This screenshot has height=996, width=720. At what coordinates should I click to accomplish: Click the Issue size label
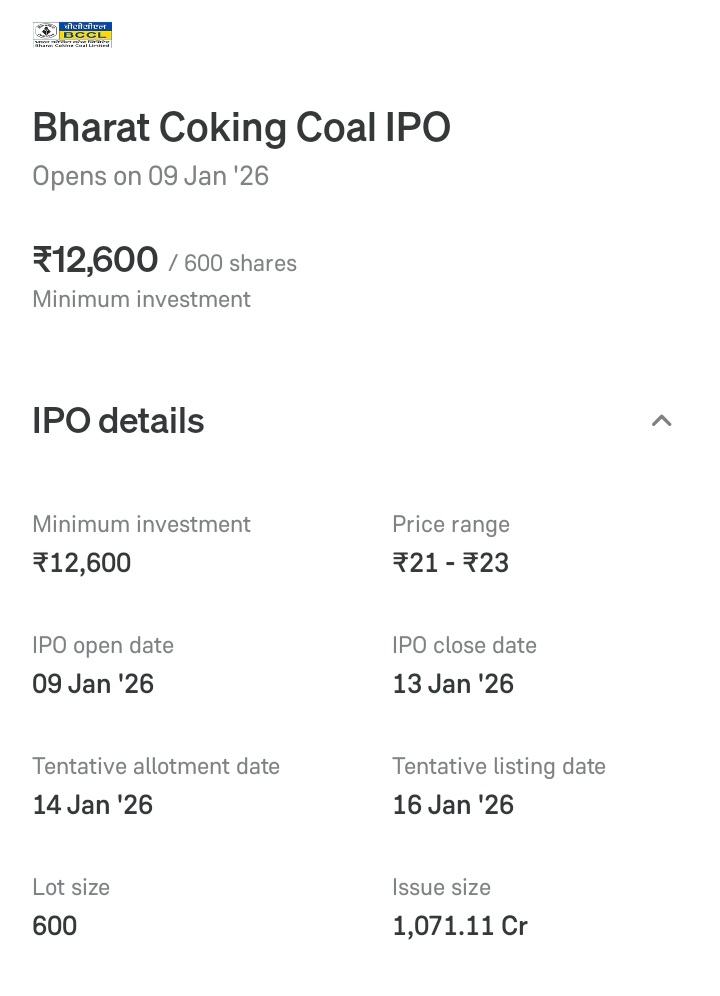click(x=441, y=888)
